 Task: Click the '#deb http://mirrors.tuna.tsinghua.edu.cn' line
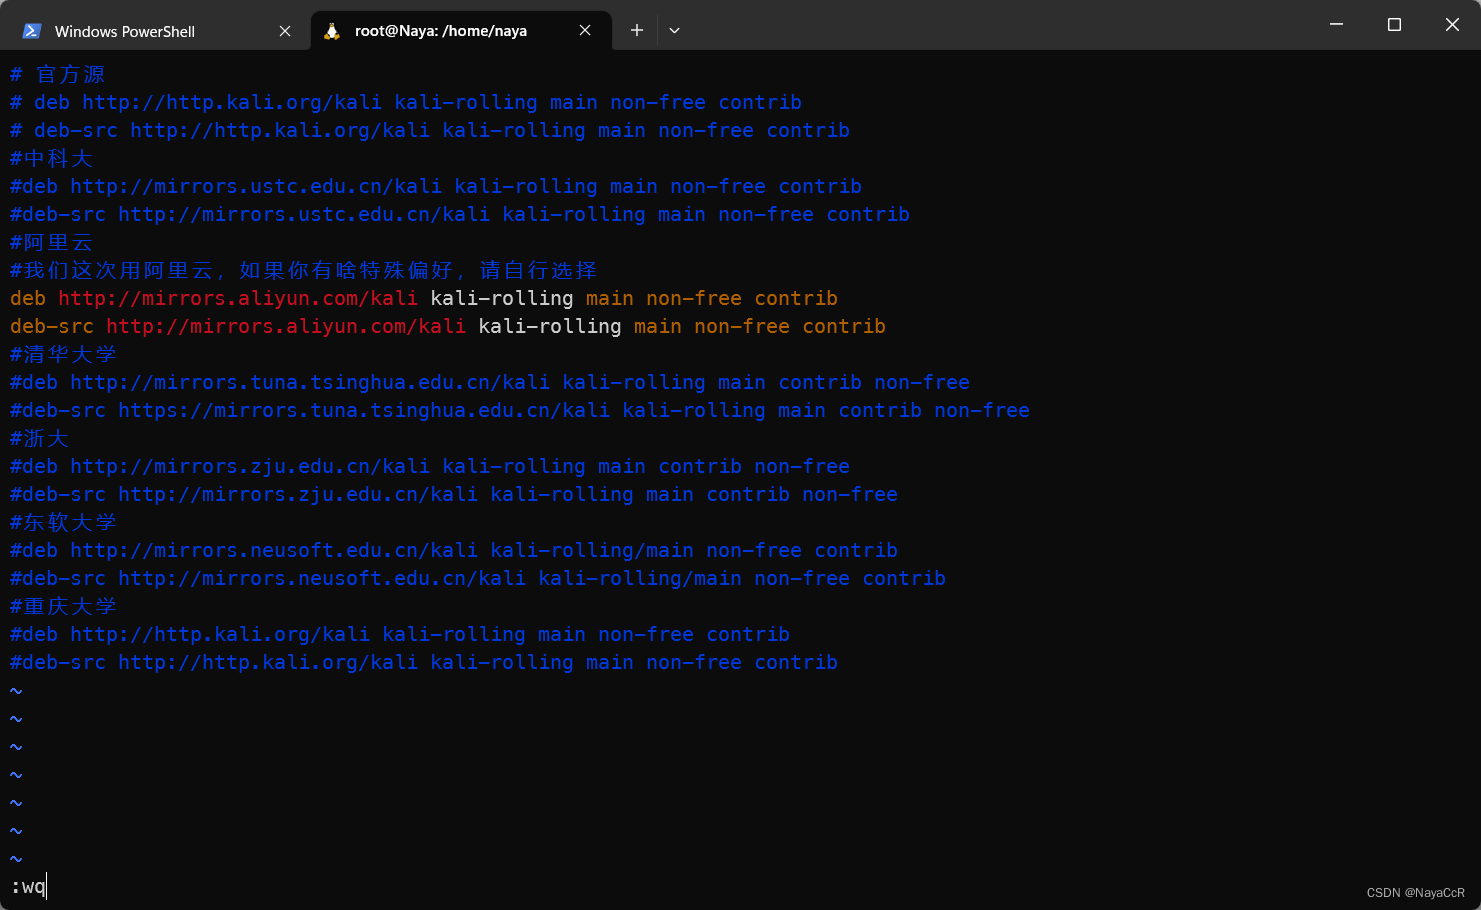pos(490,382)
